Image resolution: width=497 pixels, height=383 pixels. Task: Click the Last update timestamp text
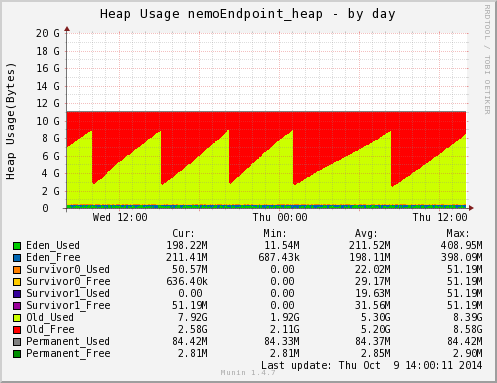pyautogui.click(x=371, y=365)
